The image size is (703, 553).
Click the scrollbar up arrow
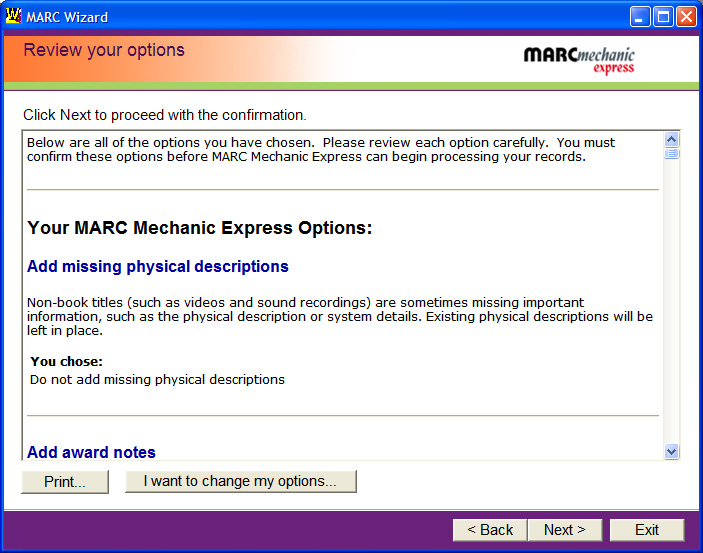pos(671,139)
